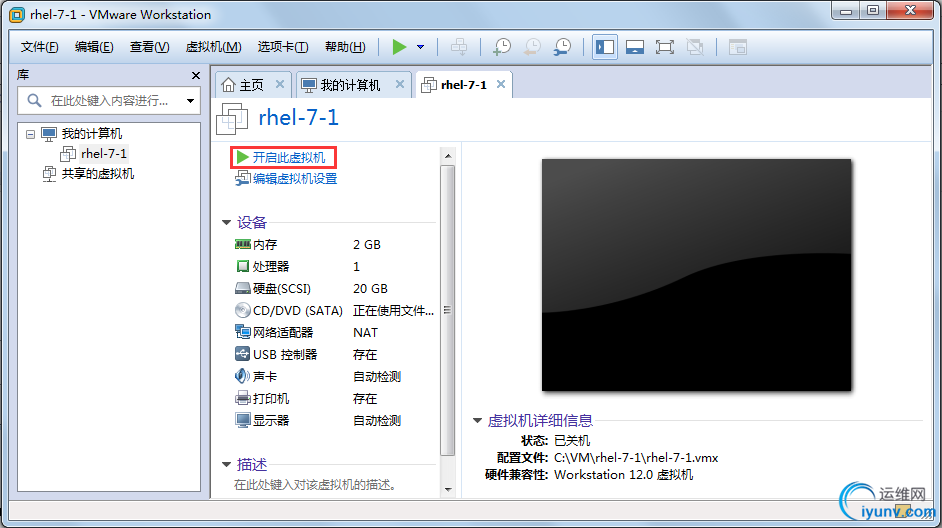Click the VMware icon in title bar
This screenshot has width=942, height=528.
17,14
